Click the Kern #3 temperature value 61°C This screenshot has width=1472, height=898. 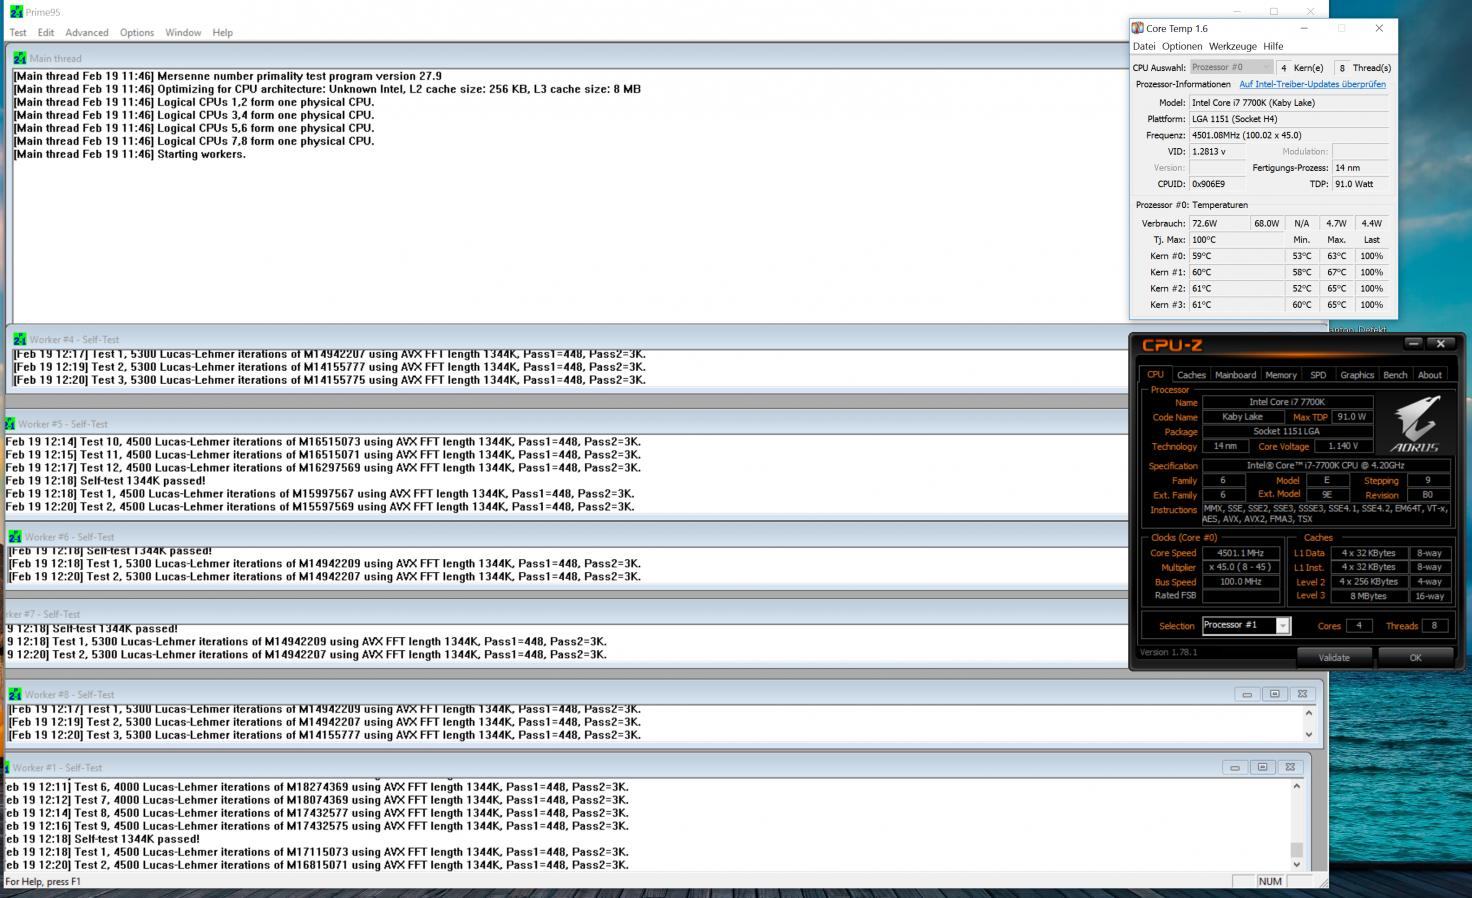click(1236, 304)
